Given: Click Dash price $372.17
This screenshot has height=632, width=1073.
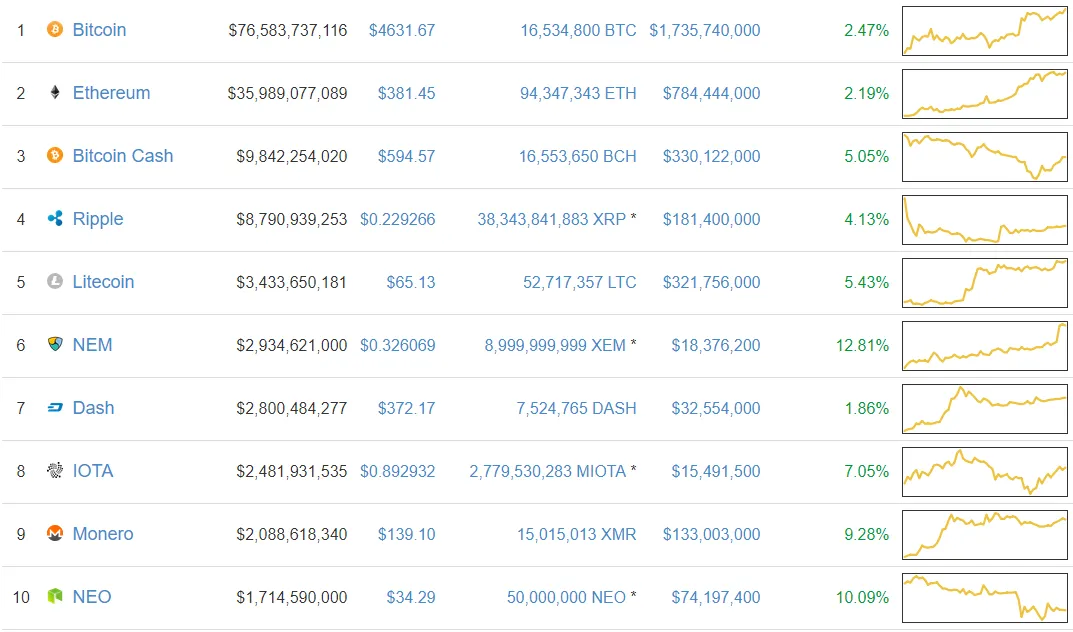Looking at the screenshot, I should tap(406, 408).
